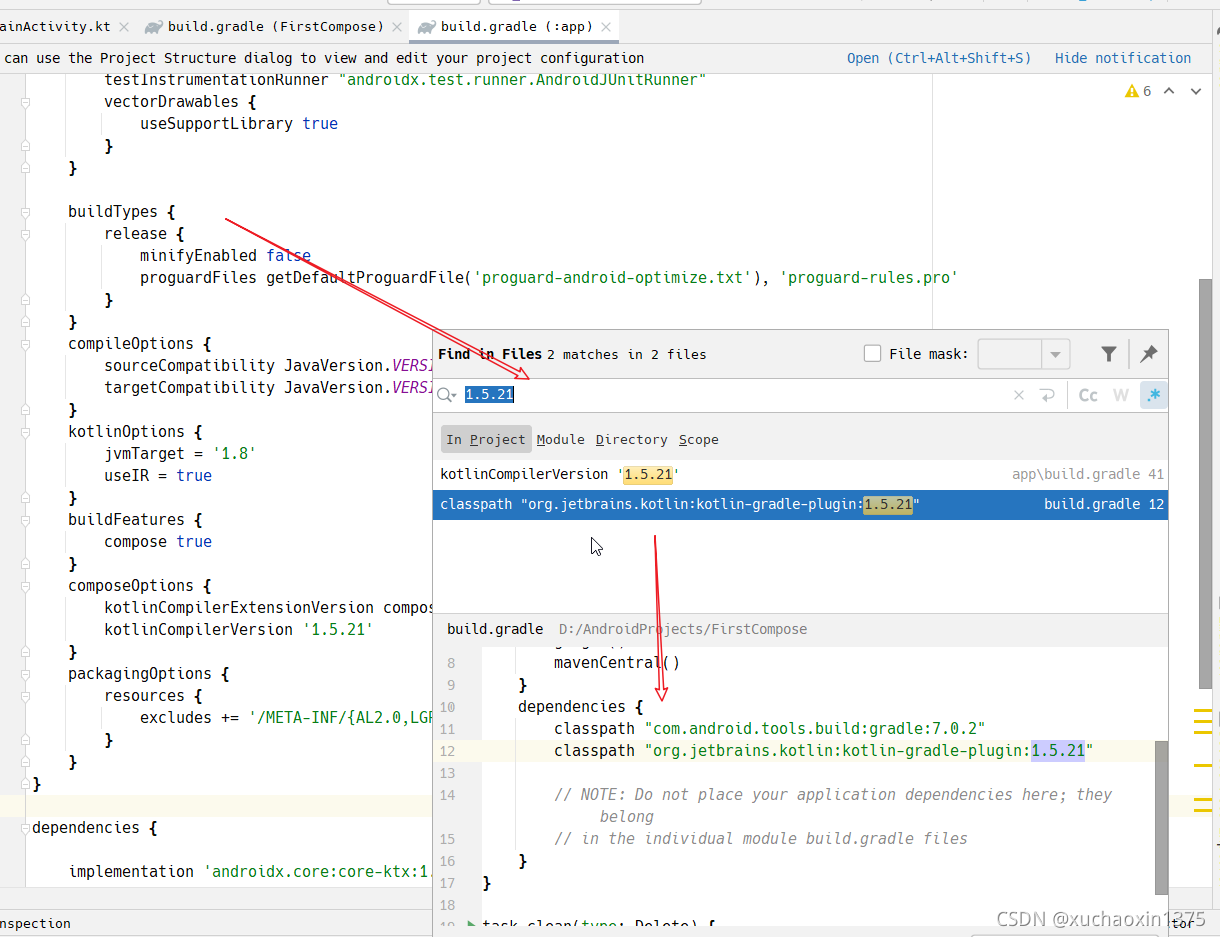This screenshot has height=937, width=1220.
Task: Click the compose true line
Action: pyautogui.click(x=158, y=542)
